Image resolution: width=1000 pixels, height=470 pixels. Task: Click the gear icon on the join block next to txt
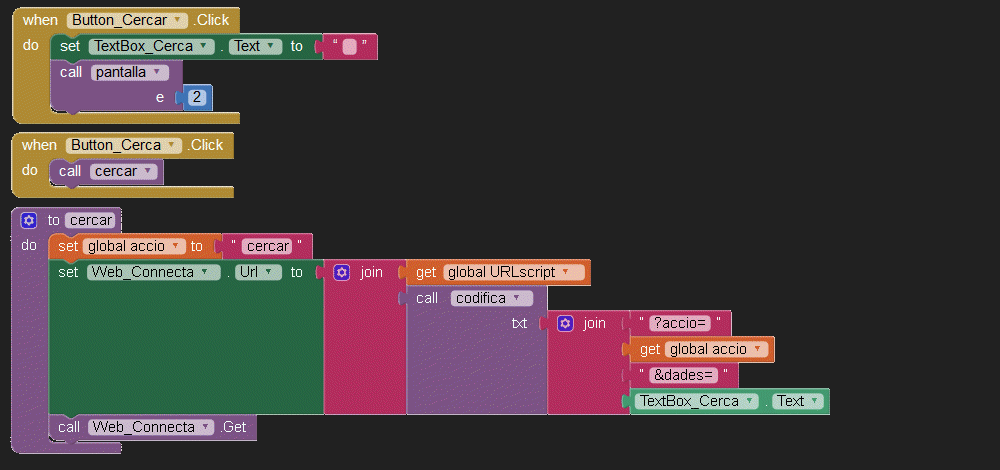(x=565, y=323)
